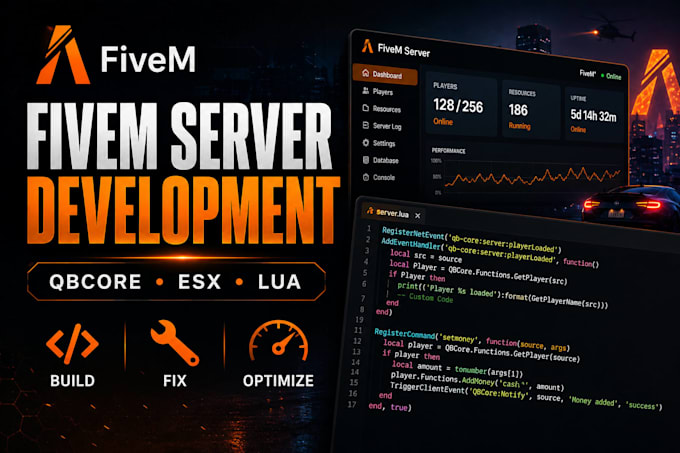
Task: Click the Console icon in sidebar
Action: pyautogui.click(x=366, y=177)
